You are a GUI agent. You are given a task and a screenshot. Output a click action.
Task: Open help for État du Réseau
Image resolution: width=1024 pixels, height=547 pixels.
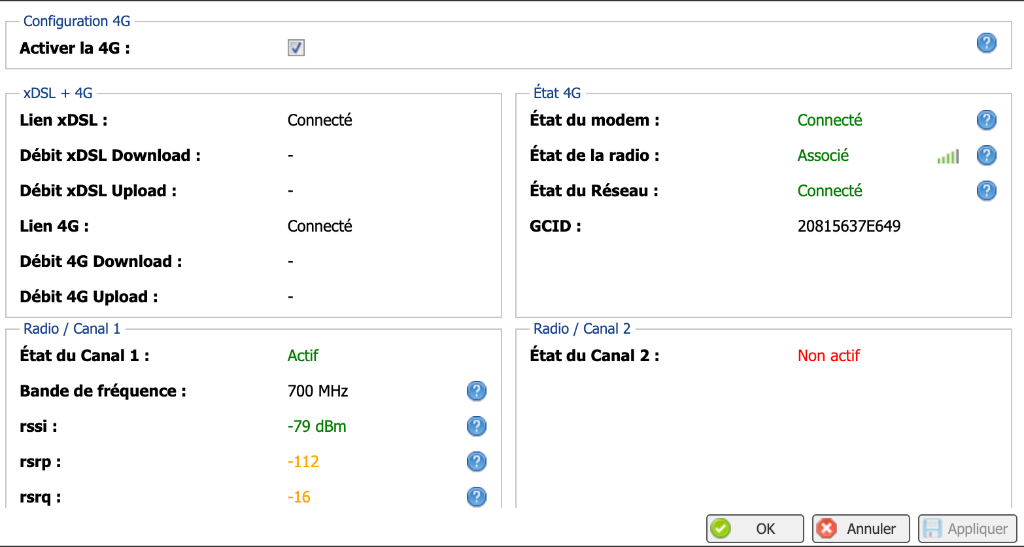coord(986,190)
